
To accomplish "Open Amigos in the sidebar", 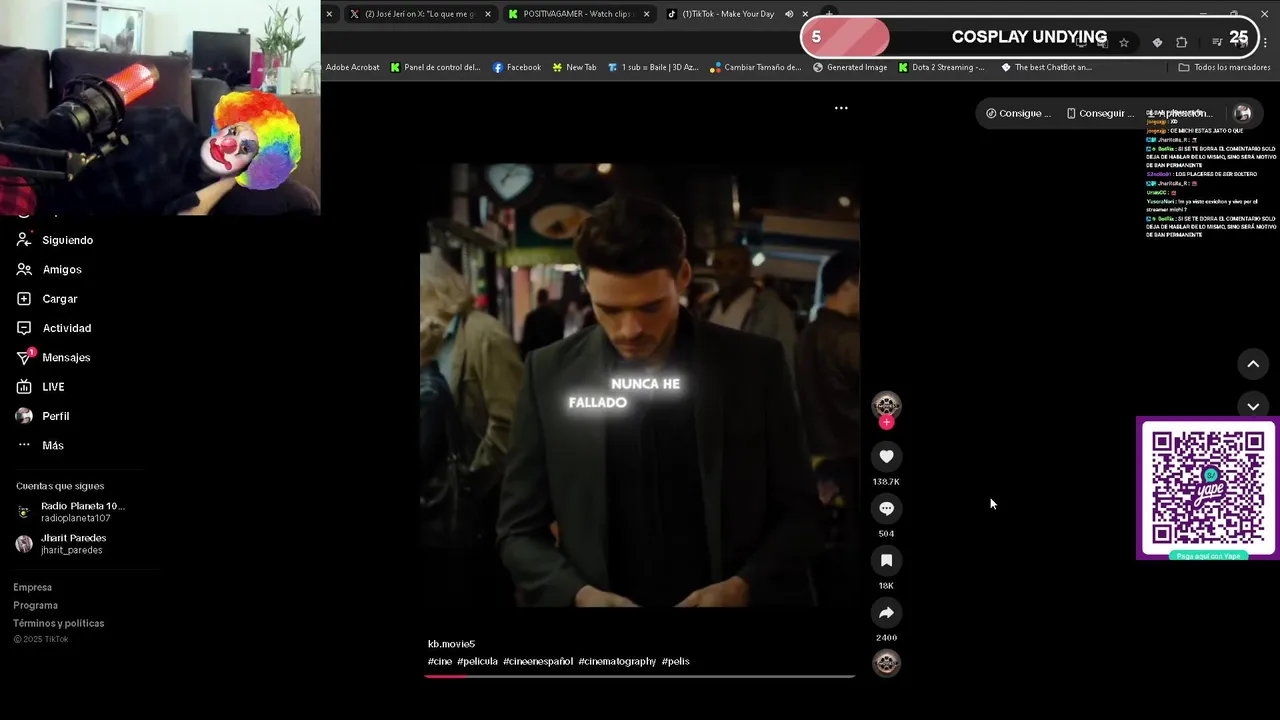I will click(x=49, y=269).
